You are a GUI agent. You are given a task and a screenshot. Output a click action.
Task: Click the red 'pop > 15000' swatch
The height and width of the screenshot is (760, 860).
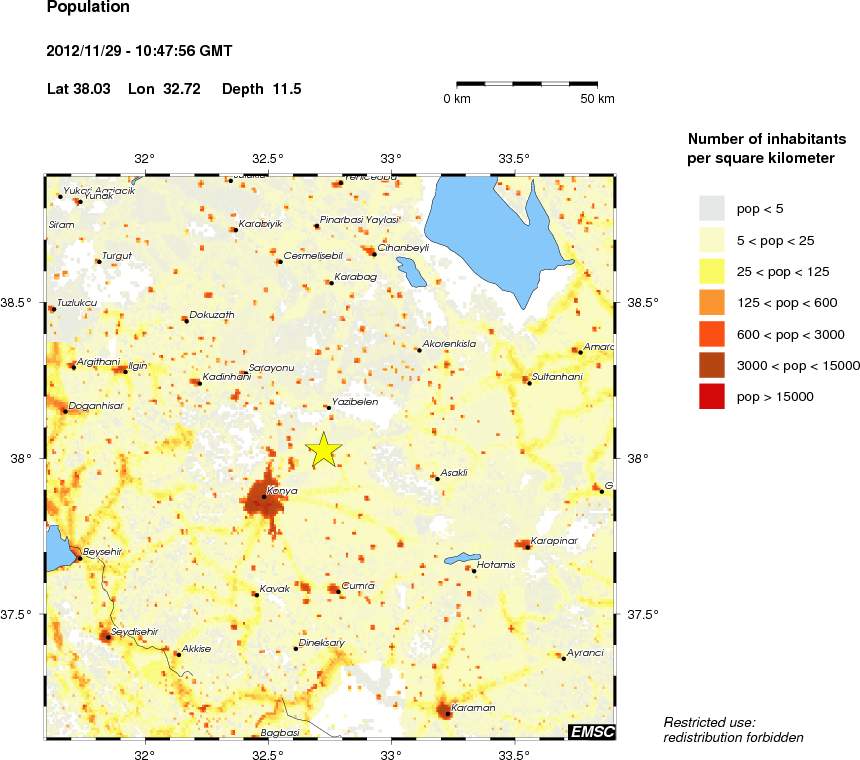point(712,396)
